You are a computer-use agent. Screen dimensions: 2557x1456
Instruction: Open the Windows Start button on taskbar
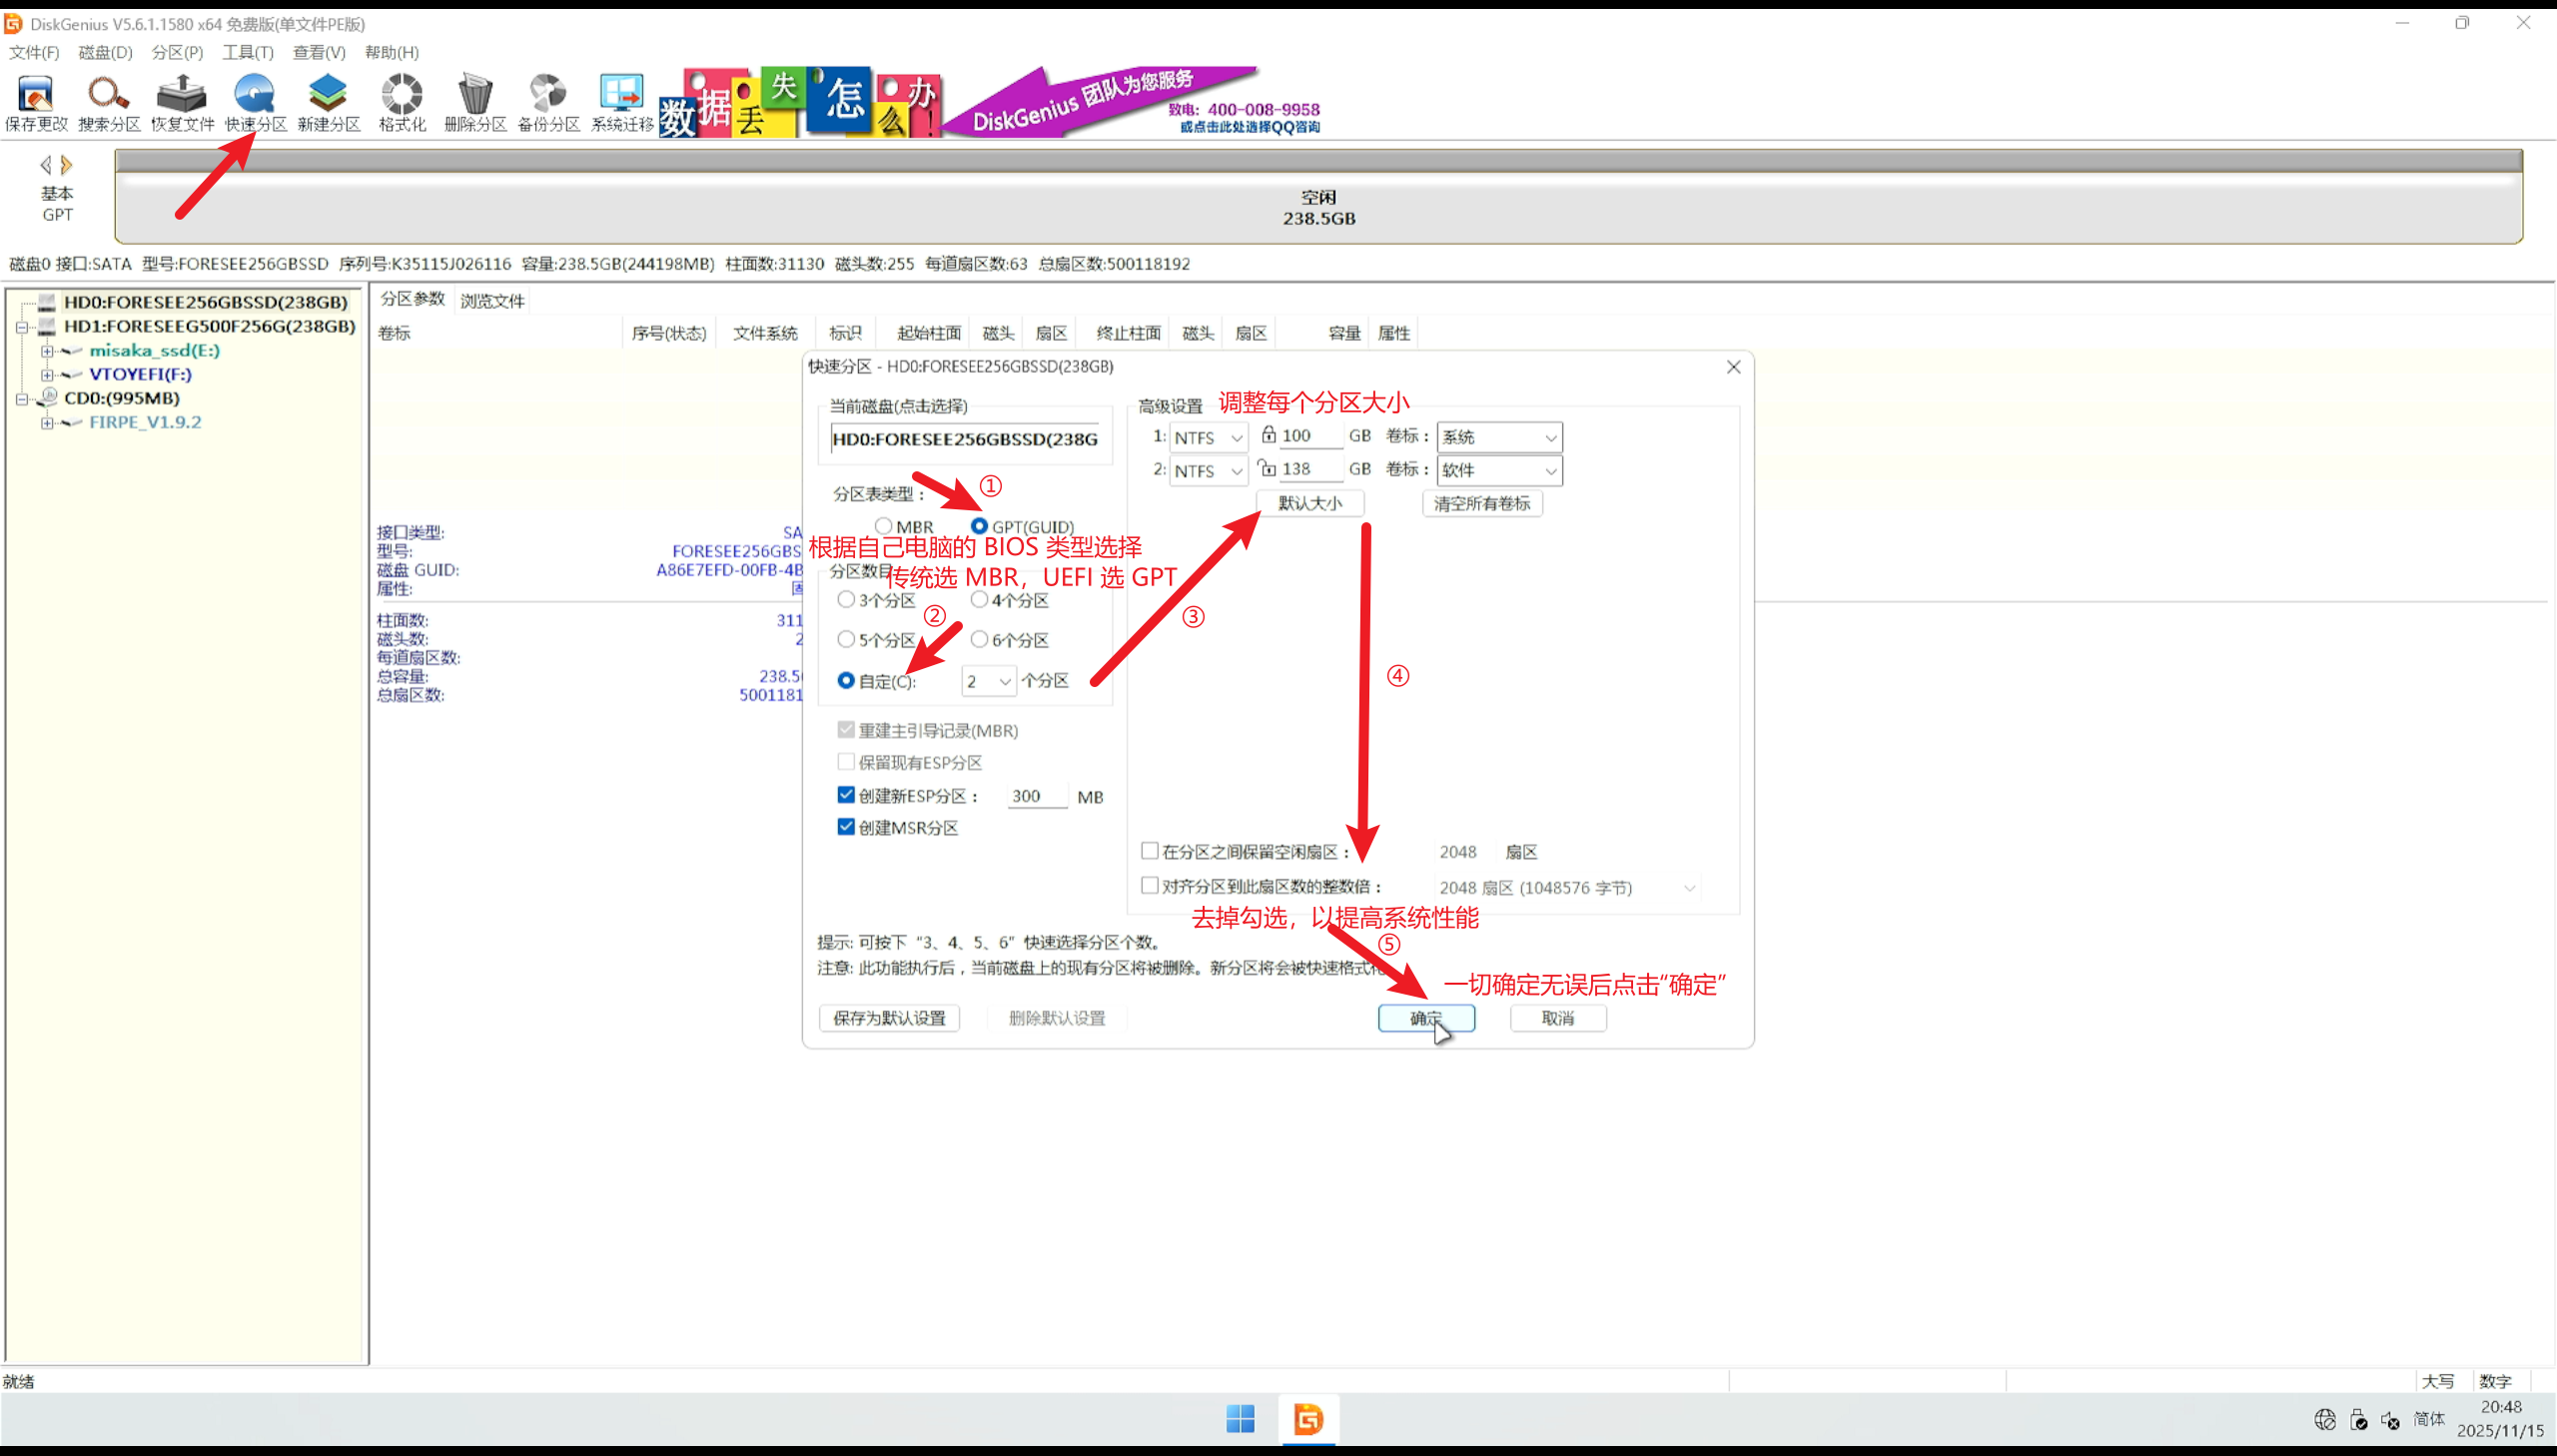1240,1418
